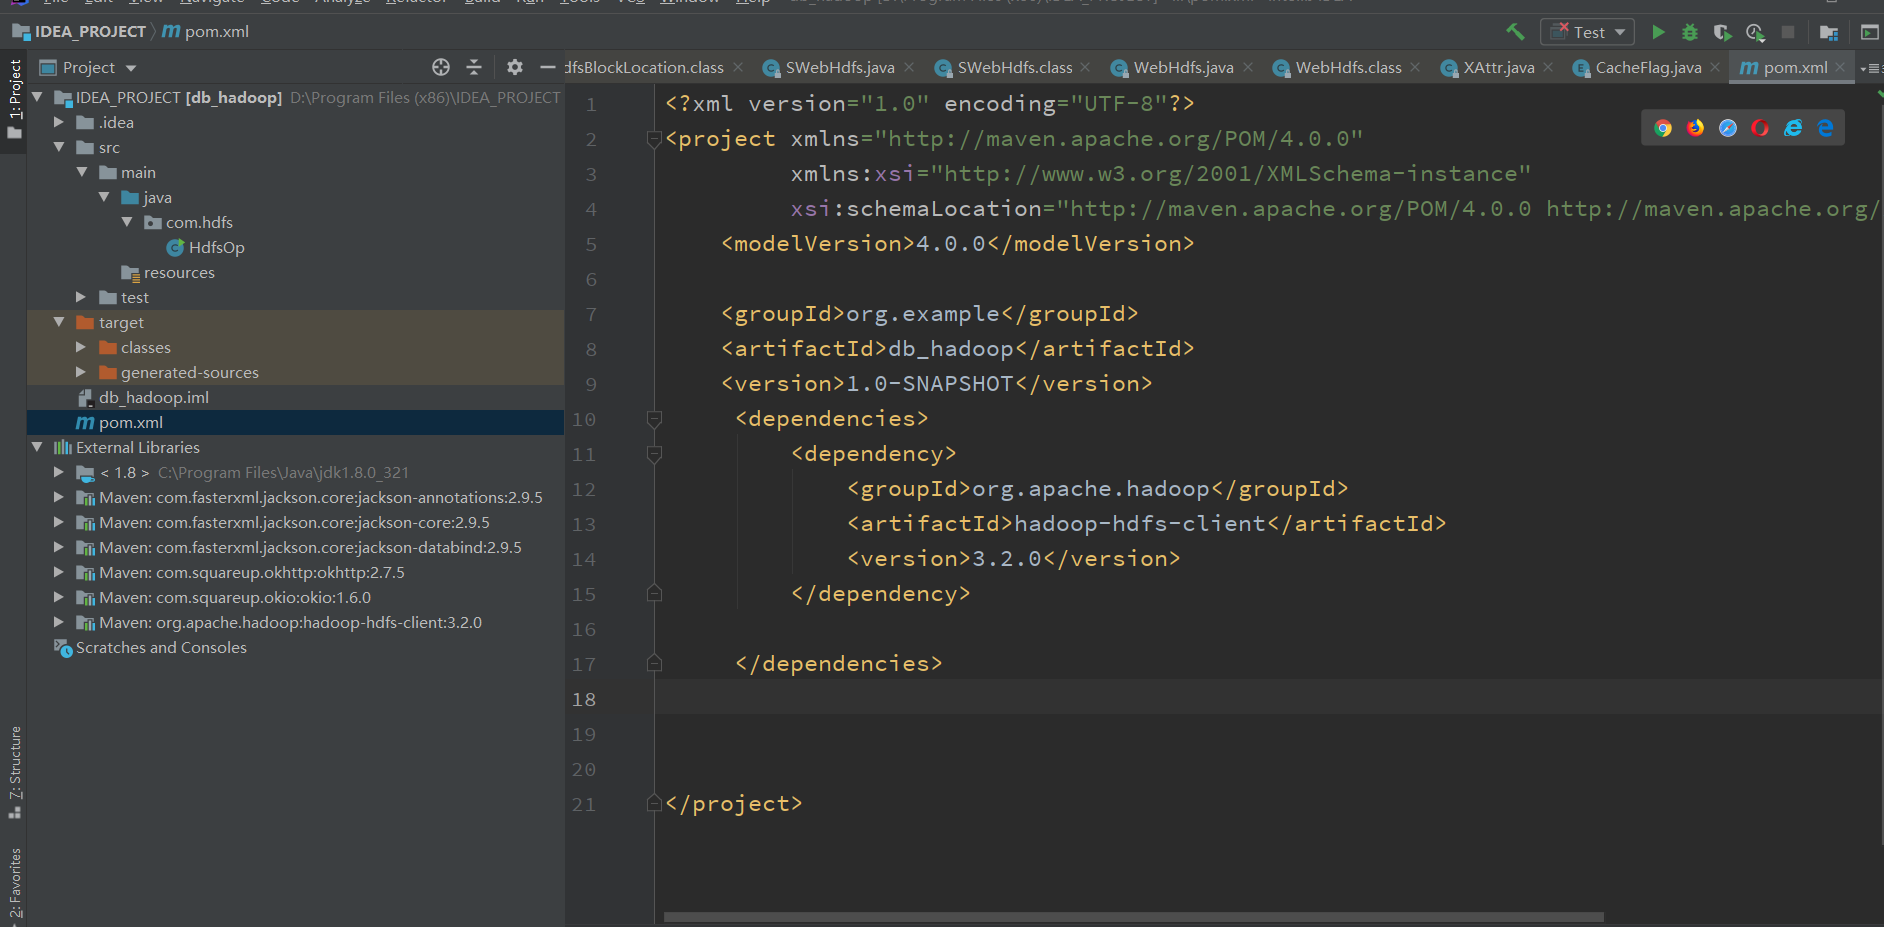Viewport: 1884px width, 927px height.
Task: Open the Test run configuration dropdown
Action: 1588,32
